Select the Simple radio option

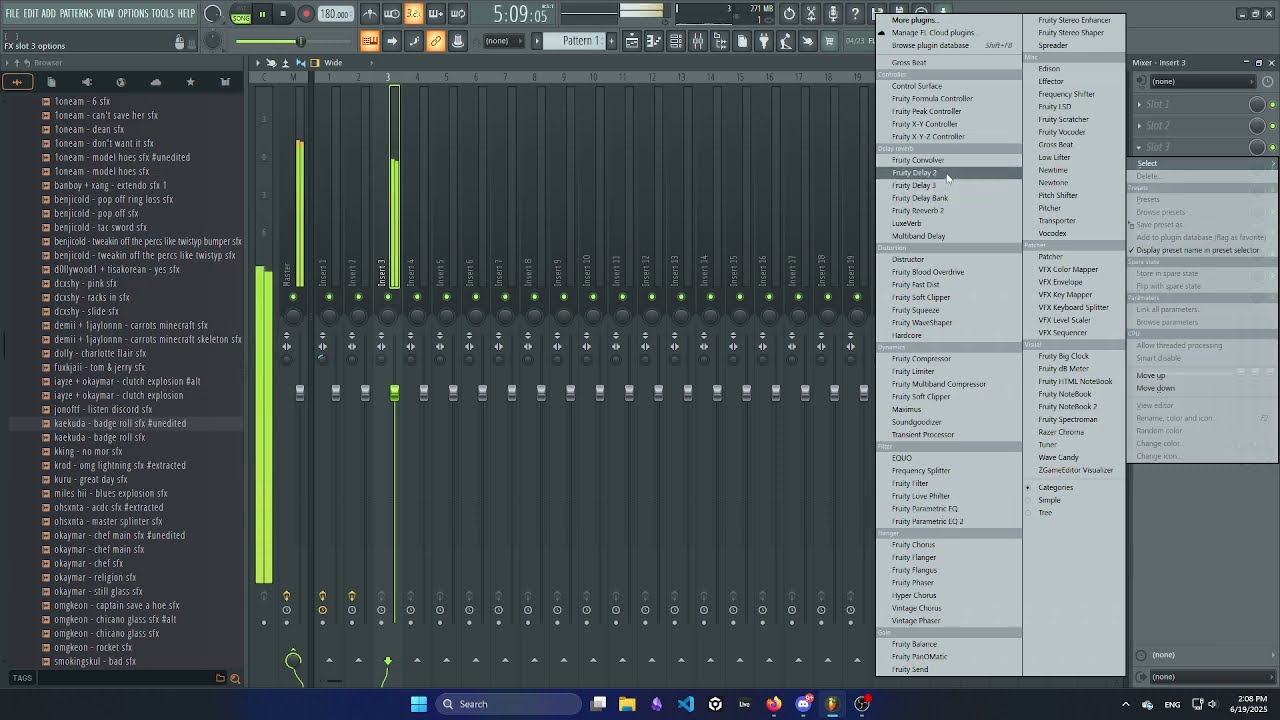point(1074,501)
